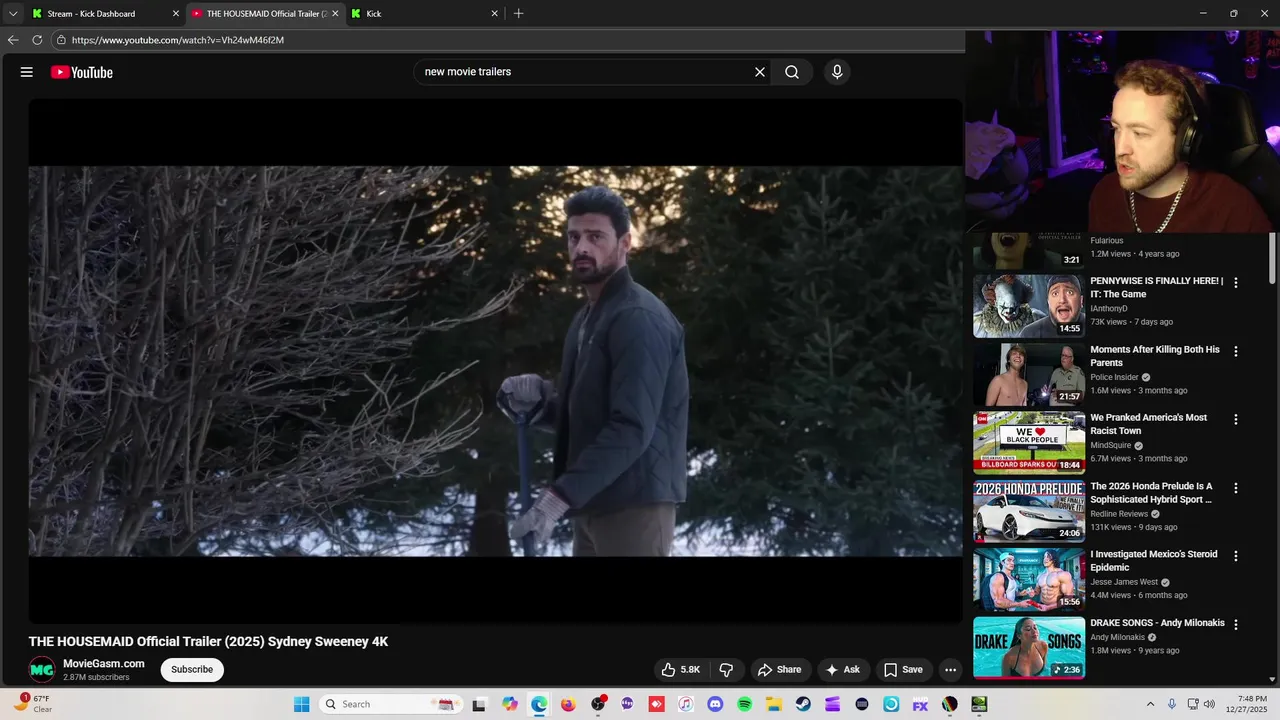Image resolution: width=1280 pixels, height=720 pixels.
Task: Click the magnifier search button
Action: [x=792, y=72]
